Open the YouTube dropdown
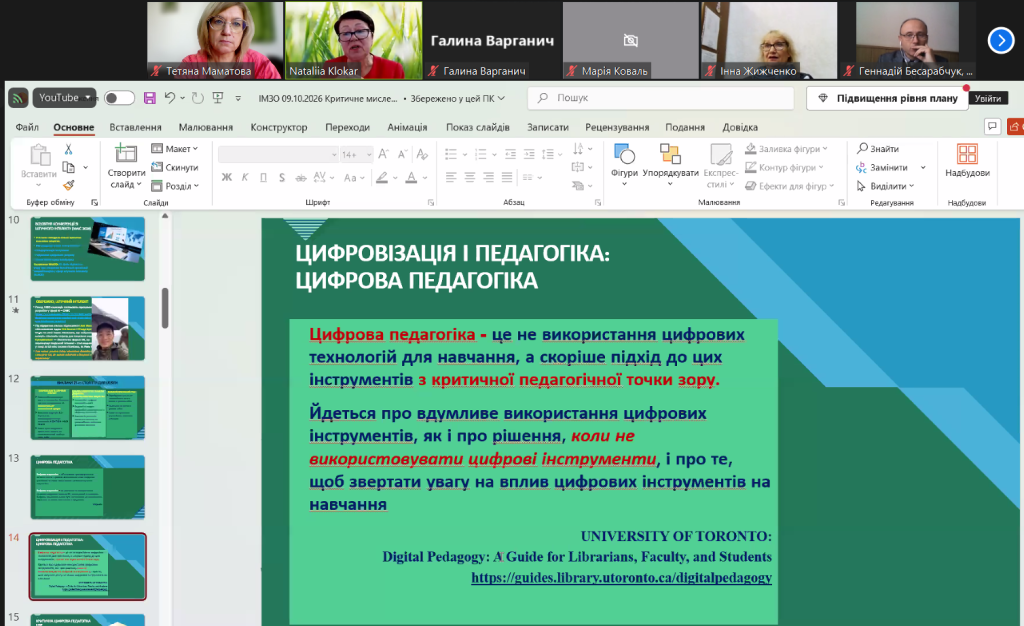Screen dimensions: 1024x626 (64, 98)
